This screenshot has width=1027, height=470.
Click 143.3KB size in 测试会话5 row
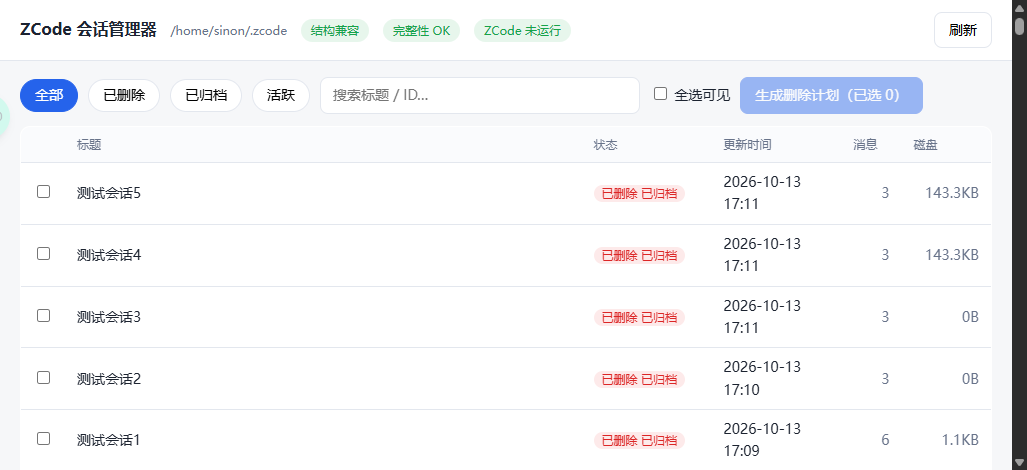click(952, 193)
